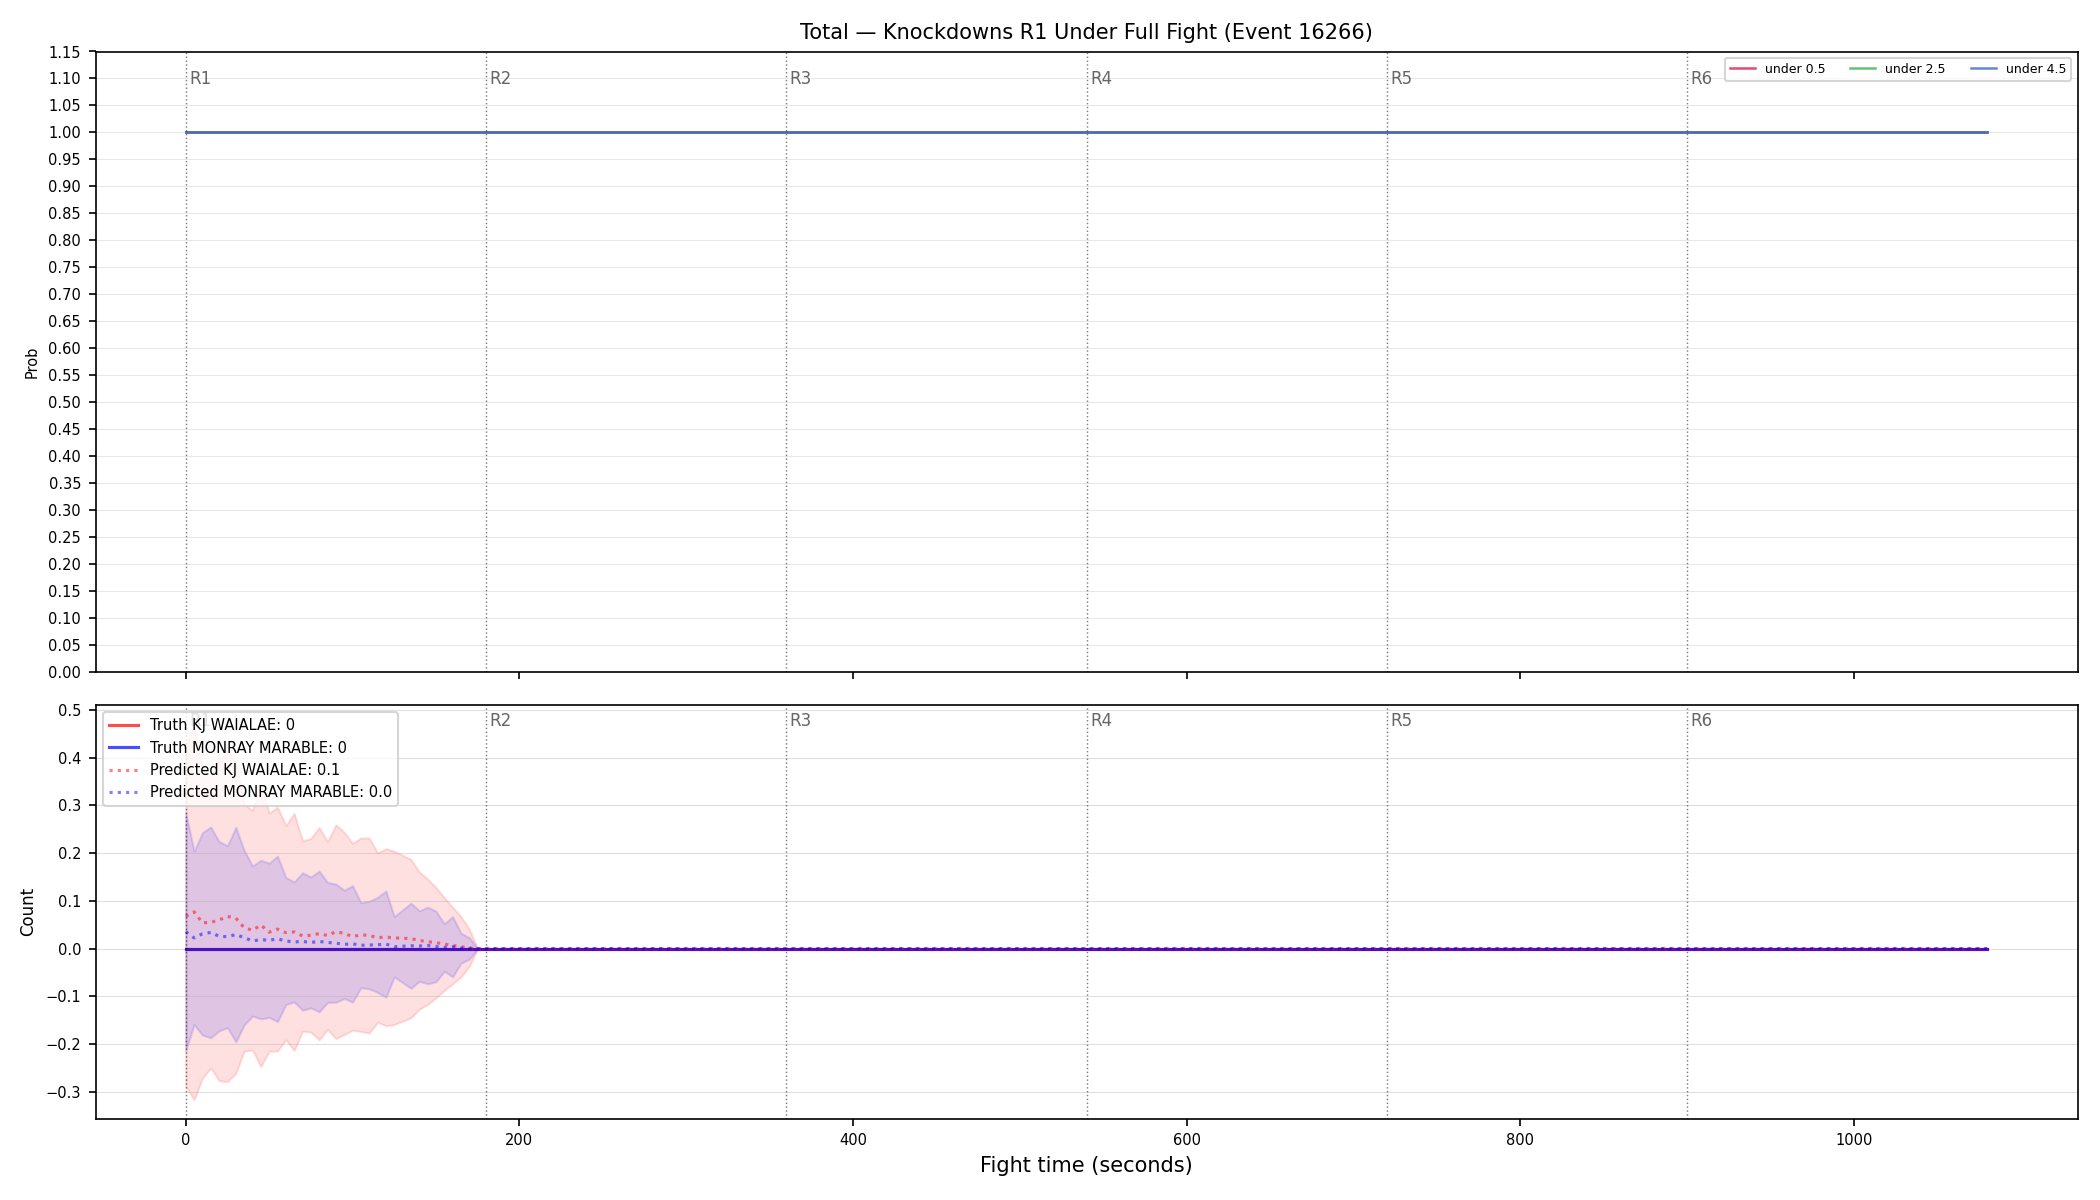Click the 'Count' y-axis label
2100x1200 pixels.
(x=27, y=912)
